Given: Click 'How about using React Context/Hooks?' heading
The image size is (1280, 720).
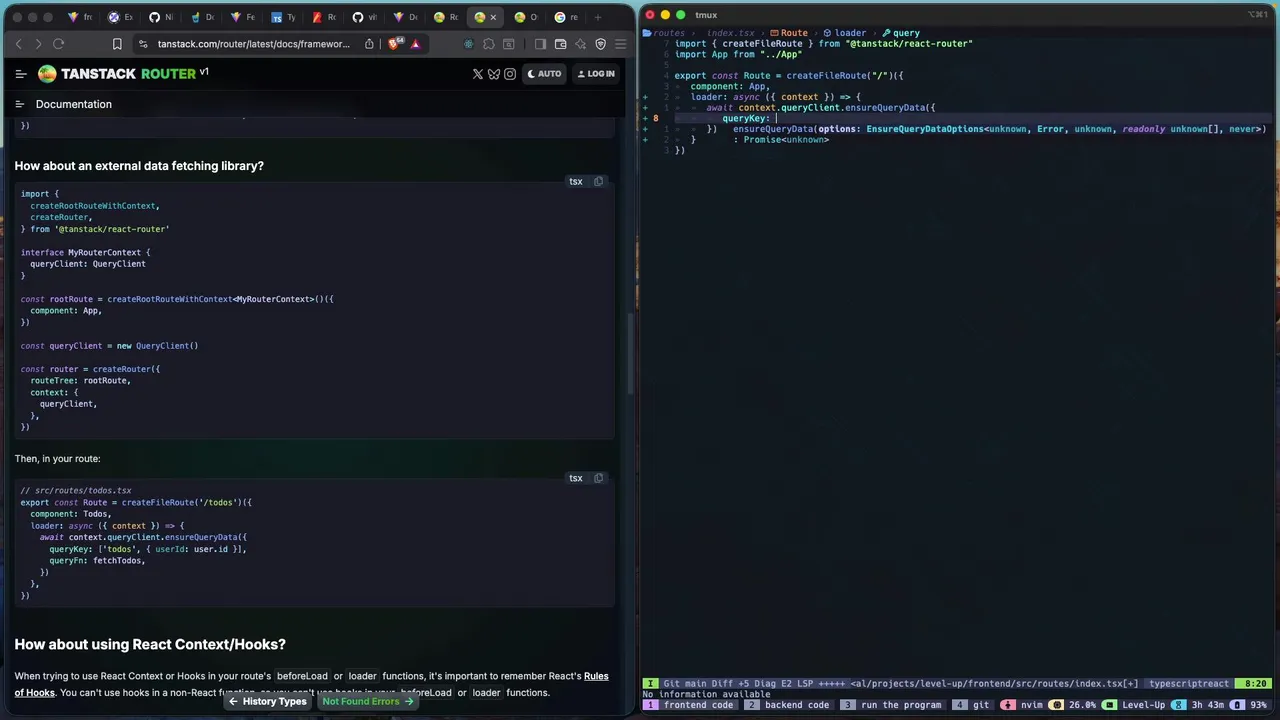Looking at the screenshot, I should 150,645.
